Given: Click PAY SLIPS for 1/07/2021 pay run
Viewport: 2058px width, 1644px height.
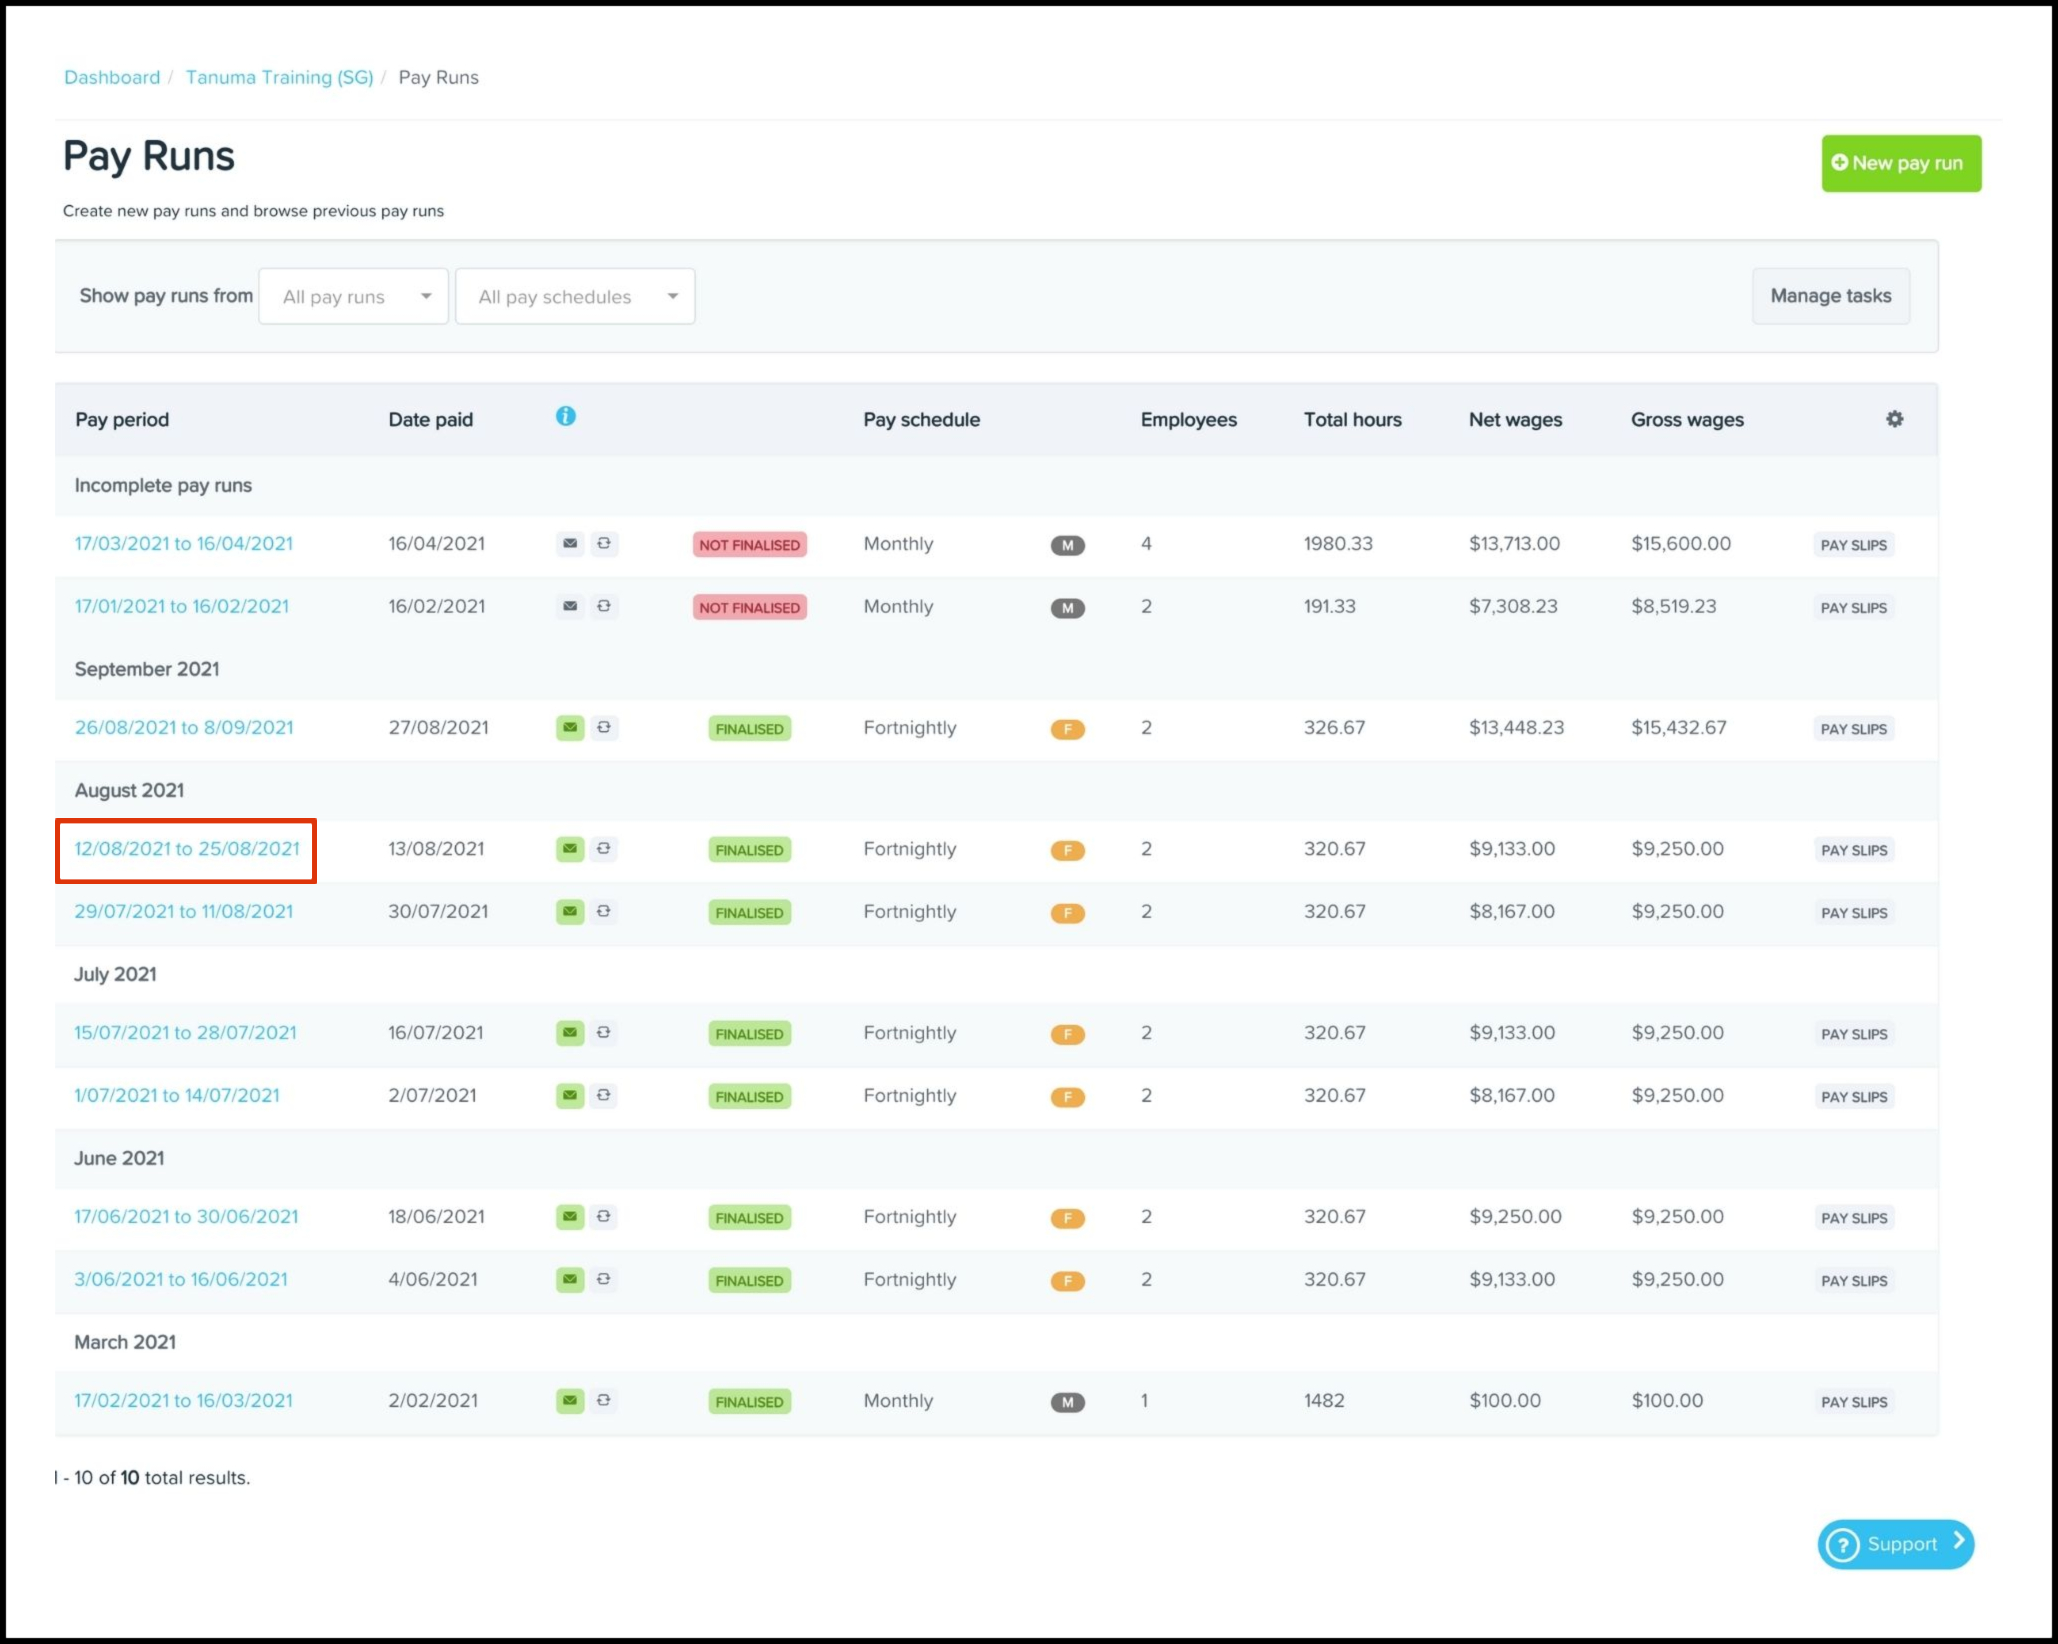Looking at the screenshot, I should click(x=1853, y=1097).
